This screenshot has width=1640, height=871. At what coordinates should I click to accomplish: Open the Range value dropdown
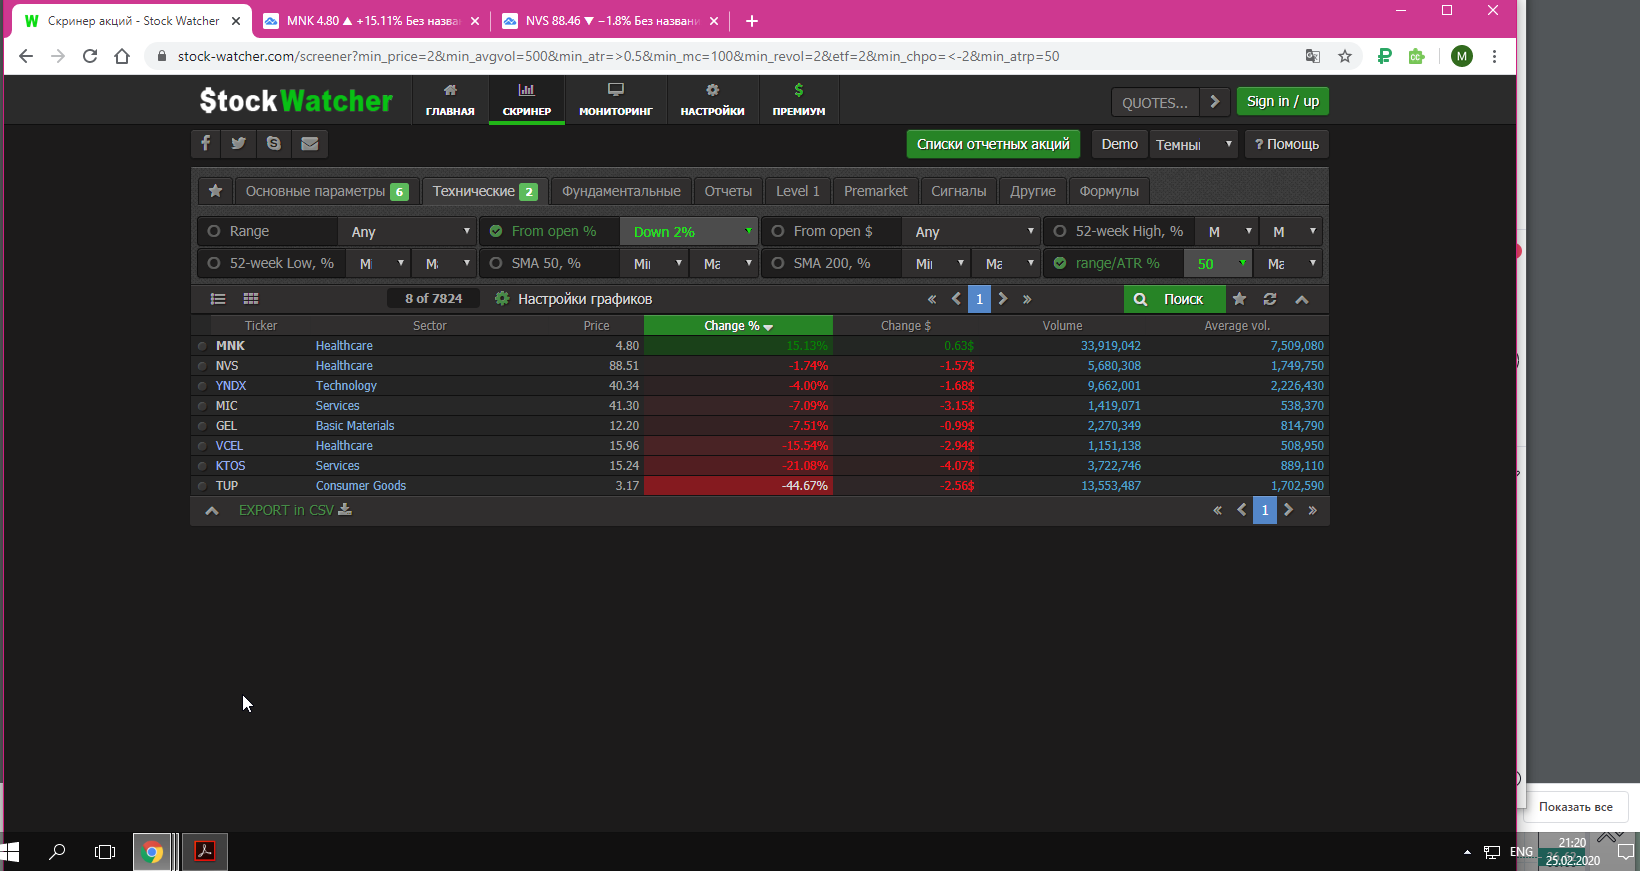point(407,231)
